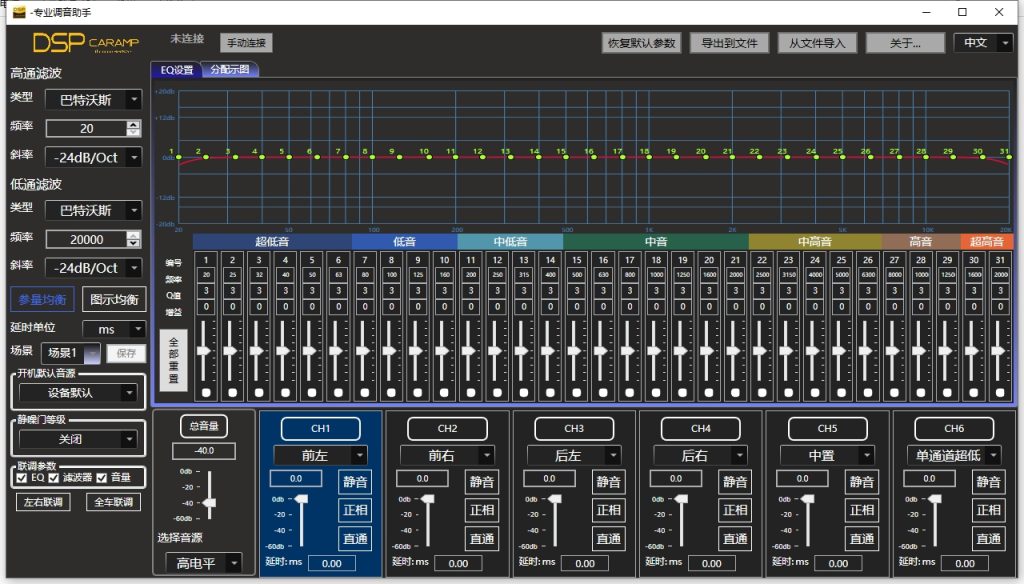Click the 超低音 band group label
The width and height of the screenshot is (1024, 584).
[272, 242]
